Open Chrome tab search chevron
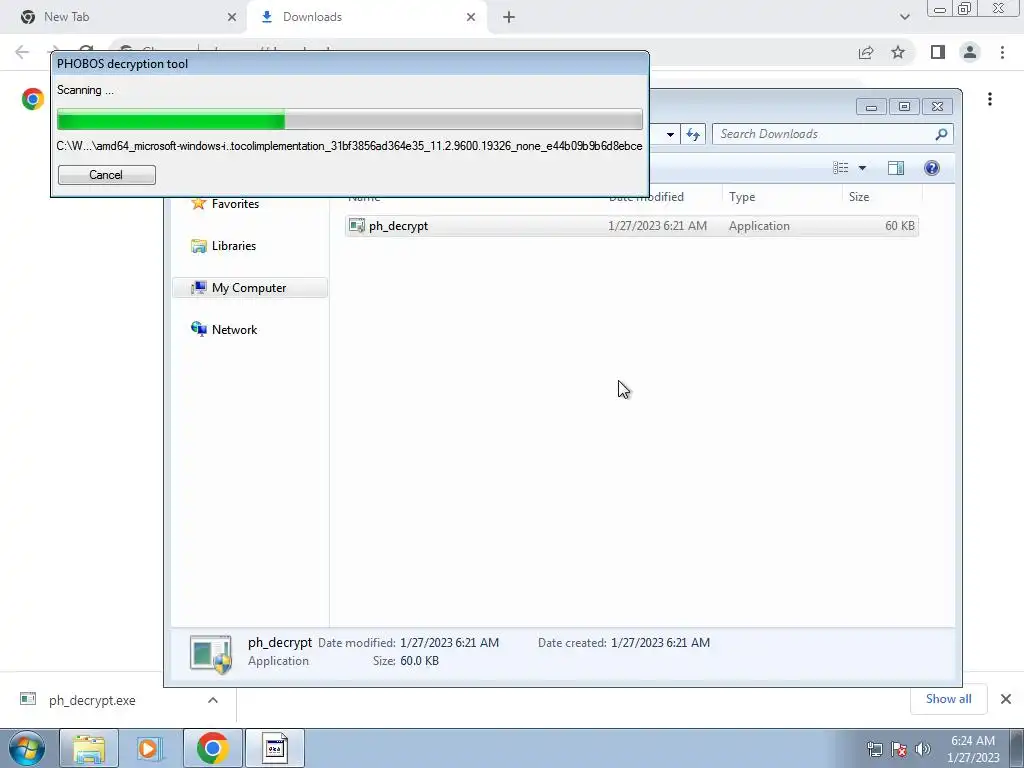Screen dimensions: 1024x768 coord(904,17)
